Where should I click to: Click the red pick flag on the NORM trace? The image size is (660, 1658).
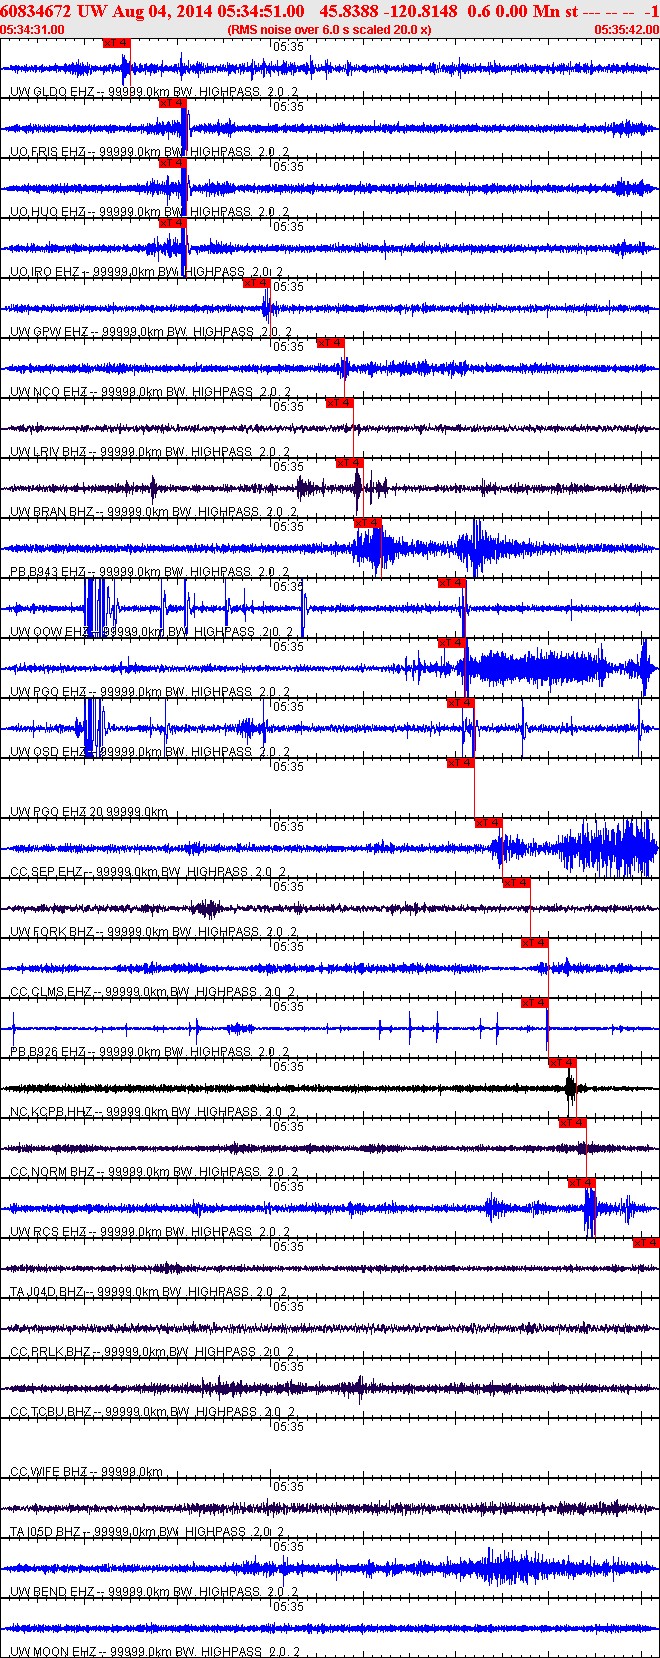[x=573, y=1122]
